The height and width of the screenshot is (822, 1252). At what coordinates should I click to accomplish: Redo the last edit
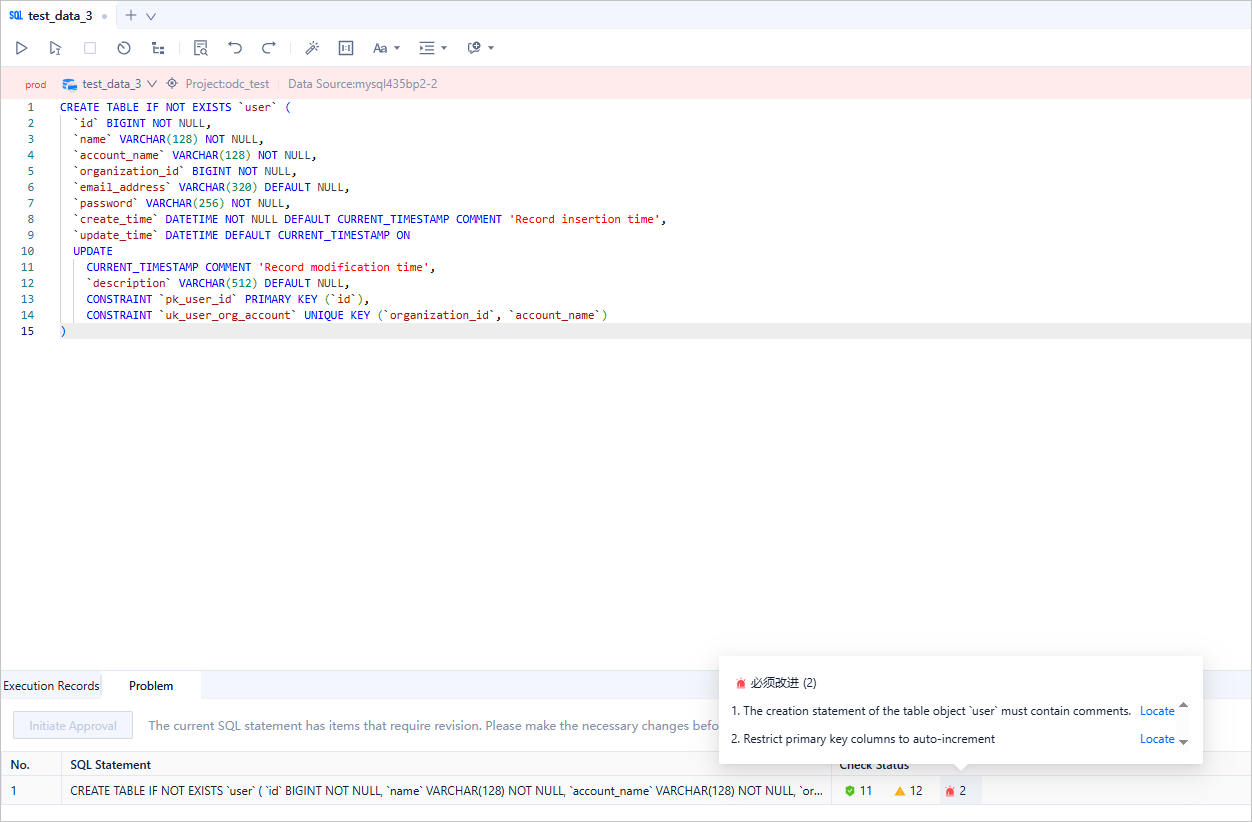[268, 48]
